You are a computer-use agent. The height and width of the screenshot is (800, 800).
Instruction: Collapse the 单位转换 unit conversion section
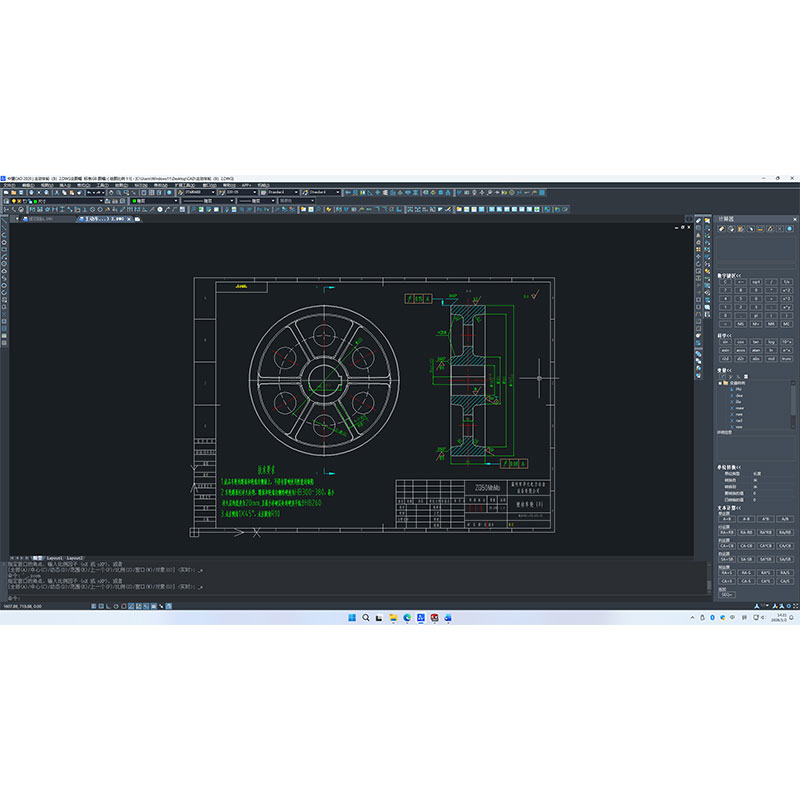click(733, 467)
